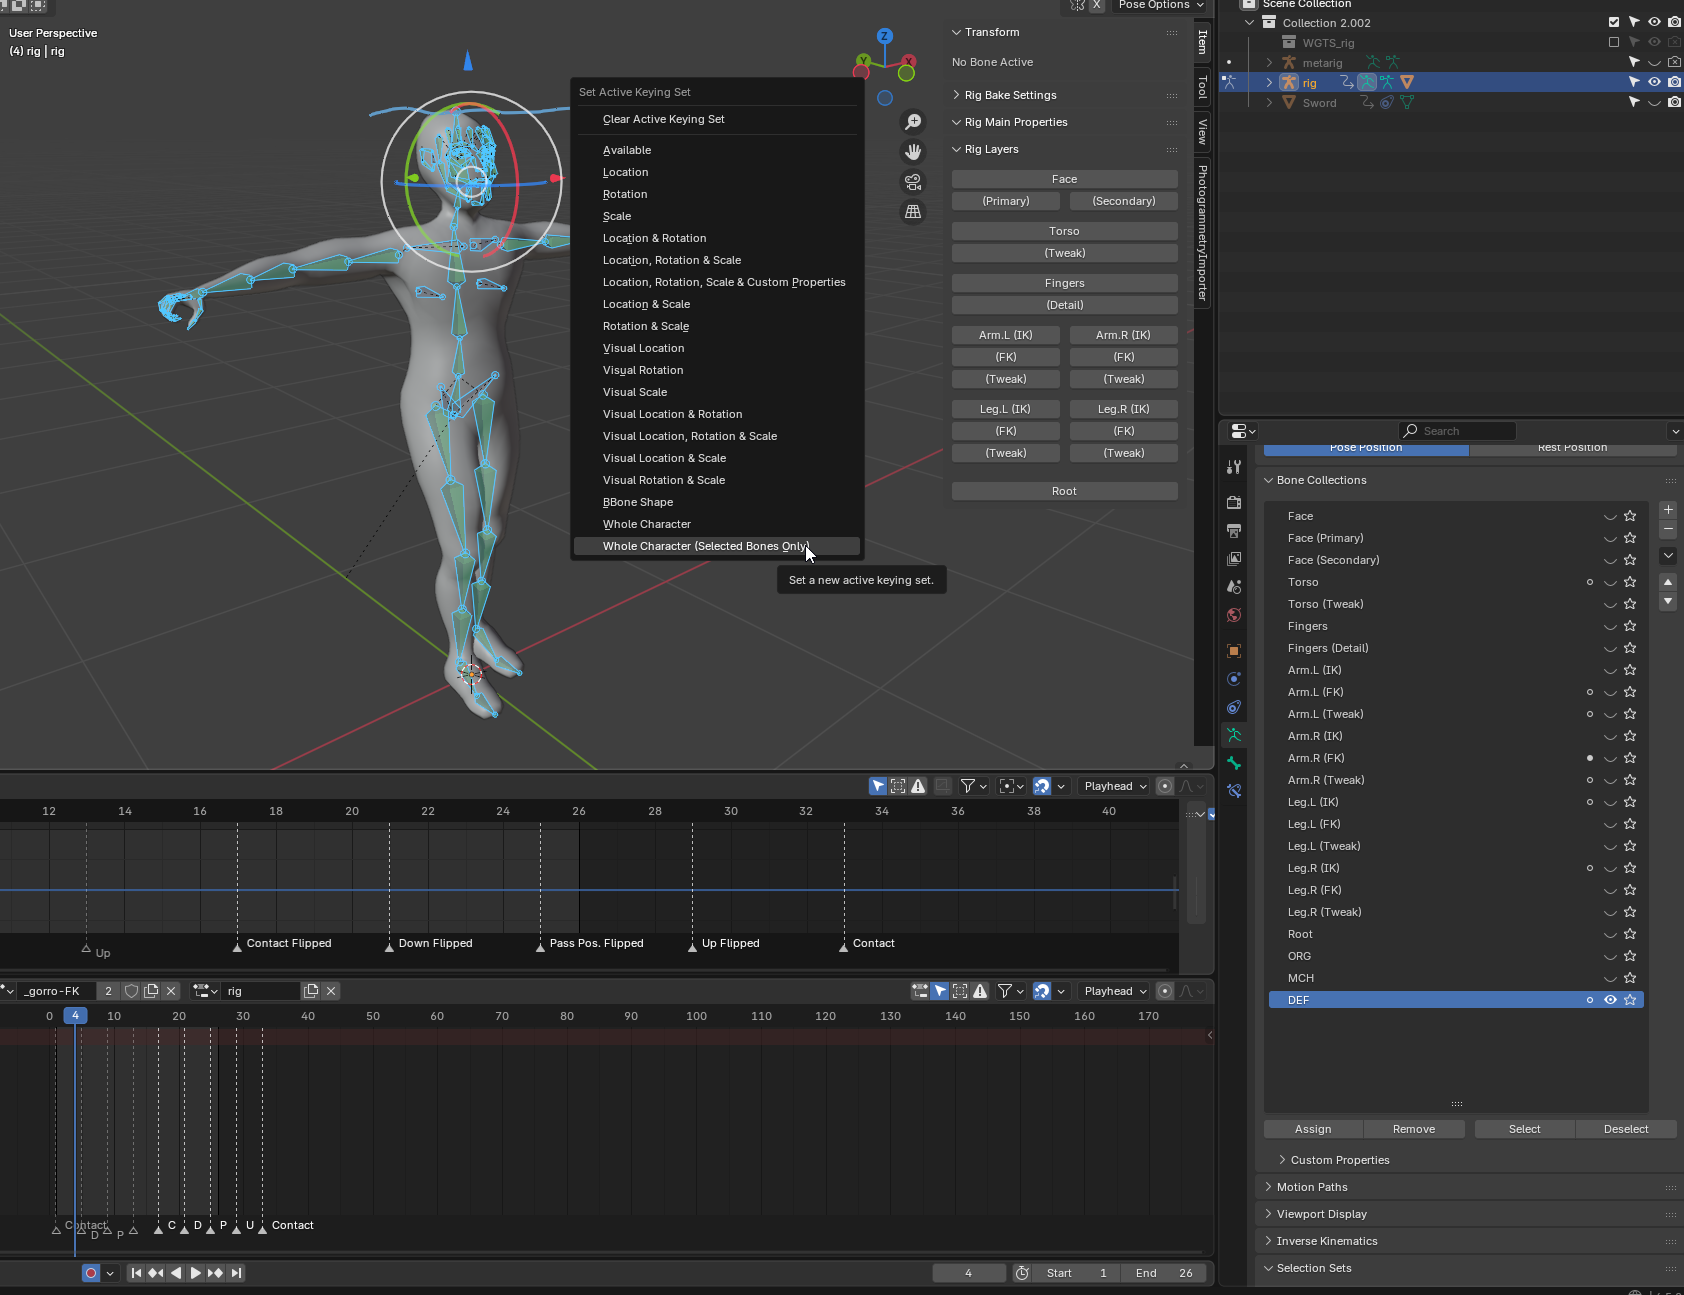1684x1295 pixels.
Task: Click the Assign bone collection button
Action: (1312, 1129)
